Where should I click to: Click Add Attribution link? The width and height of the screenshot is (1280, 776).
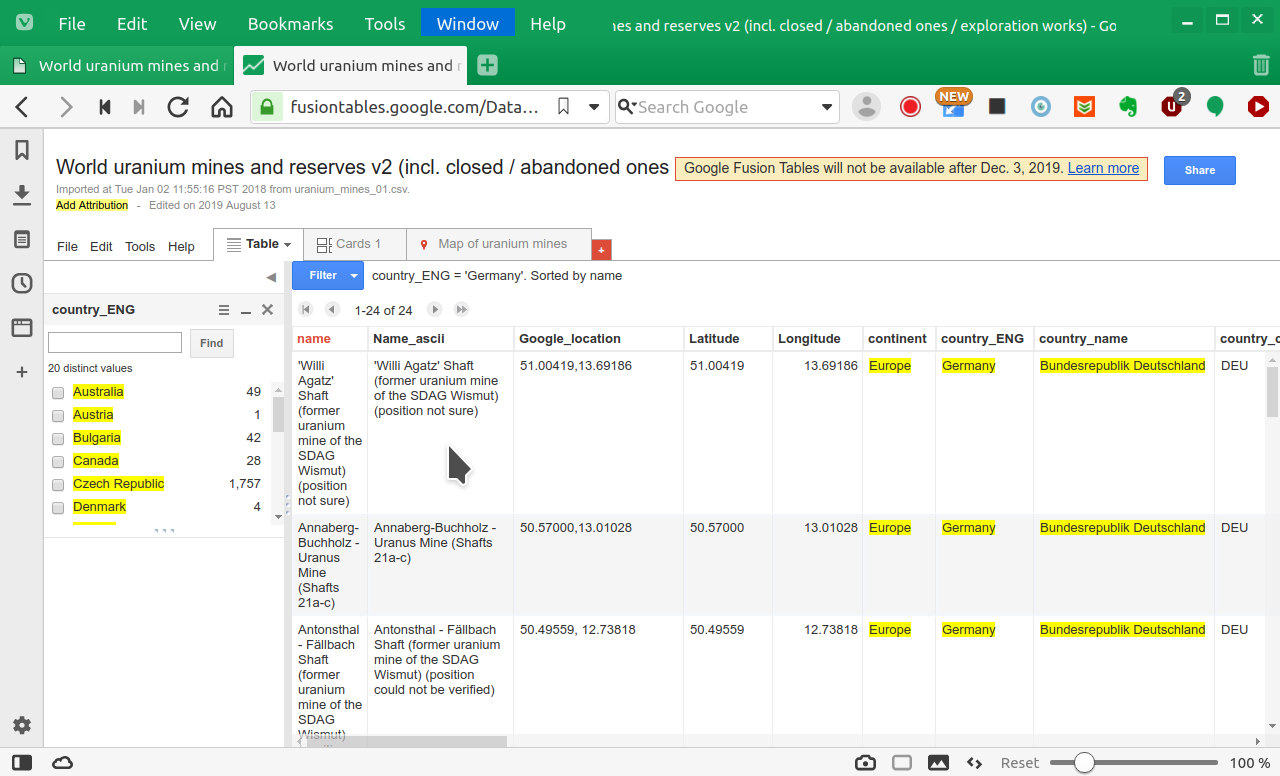[x=92, y=205]
